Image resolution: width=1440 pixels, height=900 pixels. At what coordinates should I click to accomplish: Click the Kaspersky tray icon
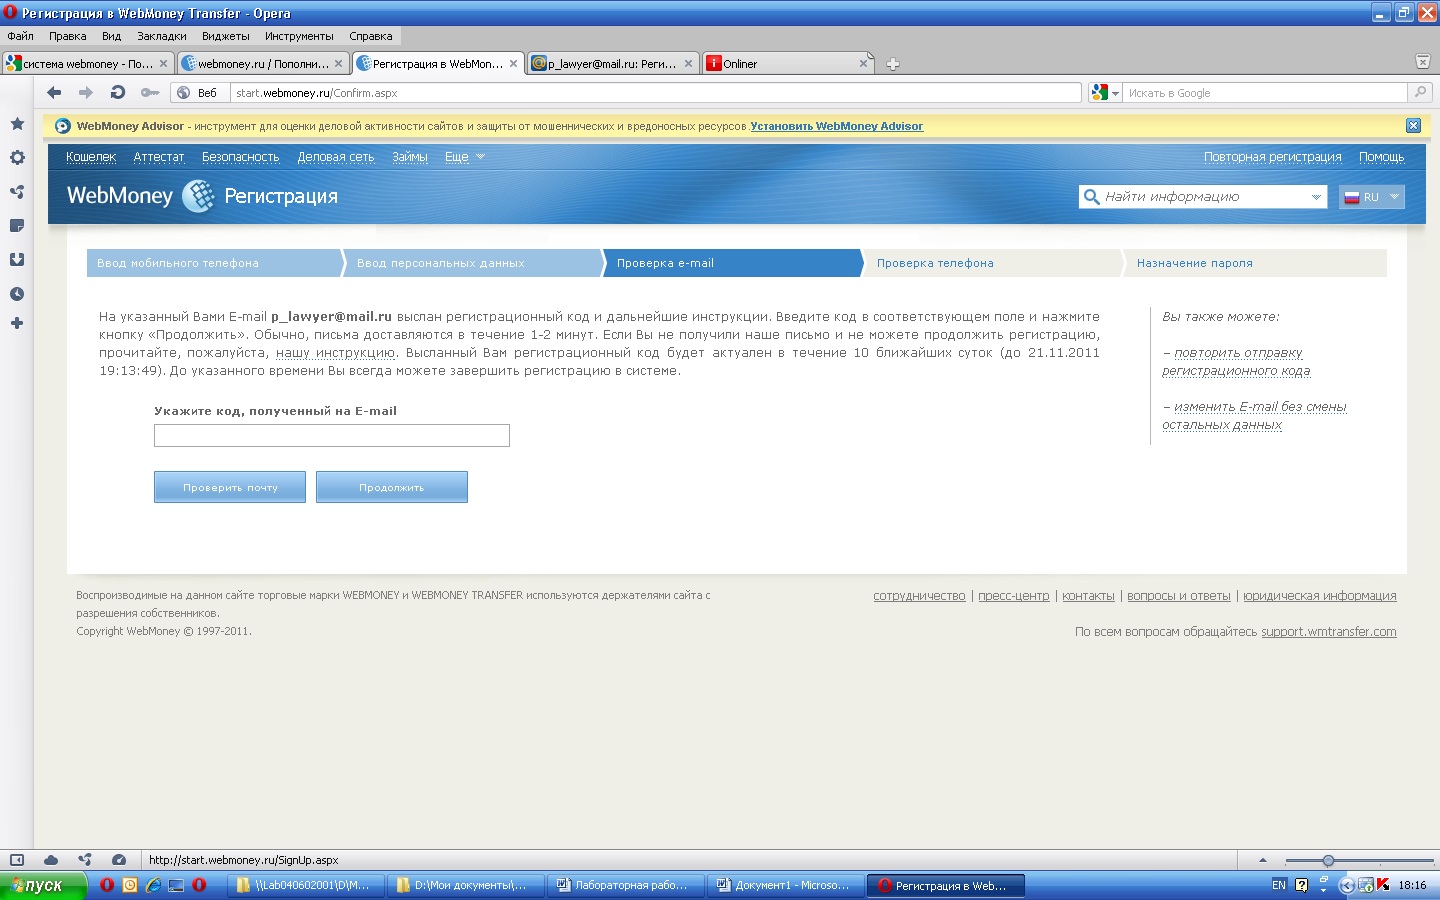pos(1383,885)
